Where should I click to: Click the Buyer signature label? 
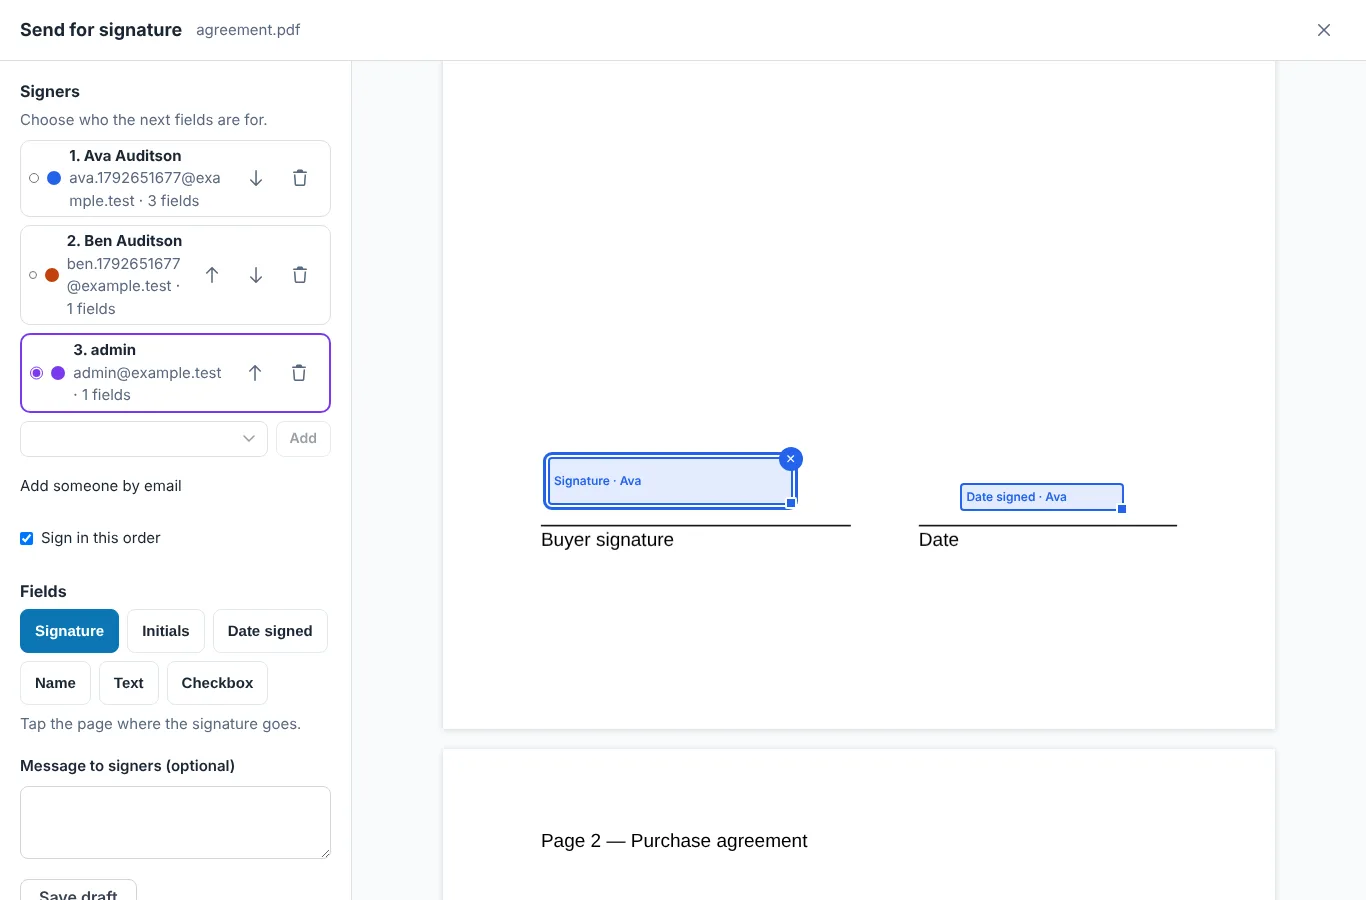pos(607,540)
